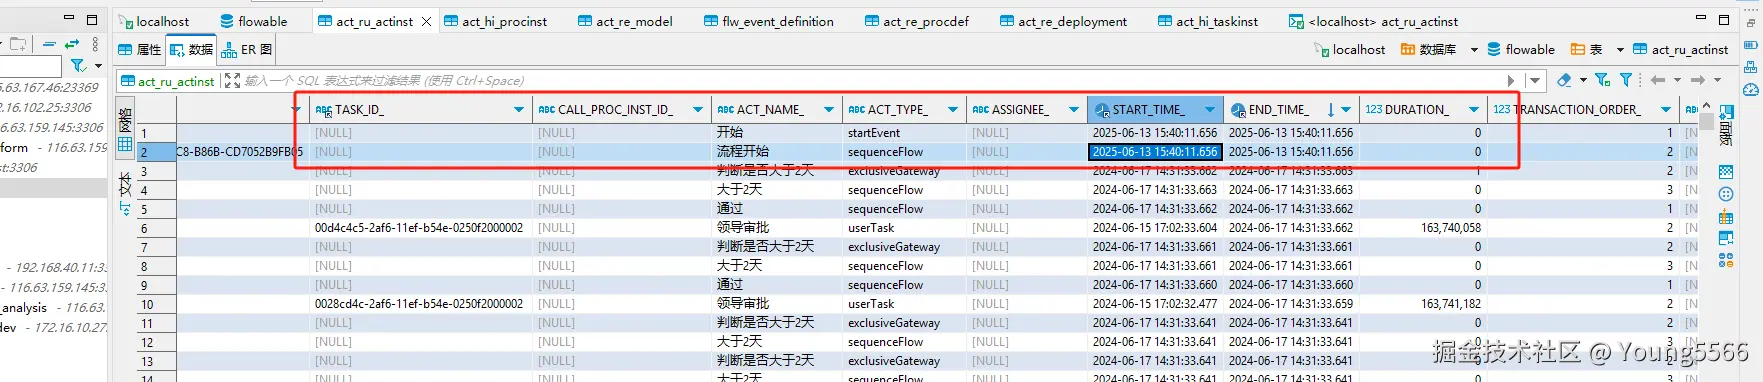The image size is (1763, 382).
Task: Click the navigator search input field
Action: click(31, 66)
